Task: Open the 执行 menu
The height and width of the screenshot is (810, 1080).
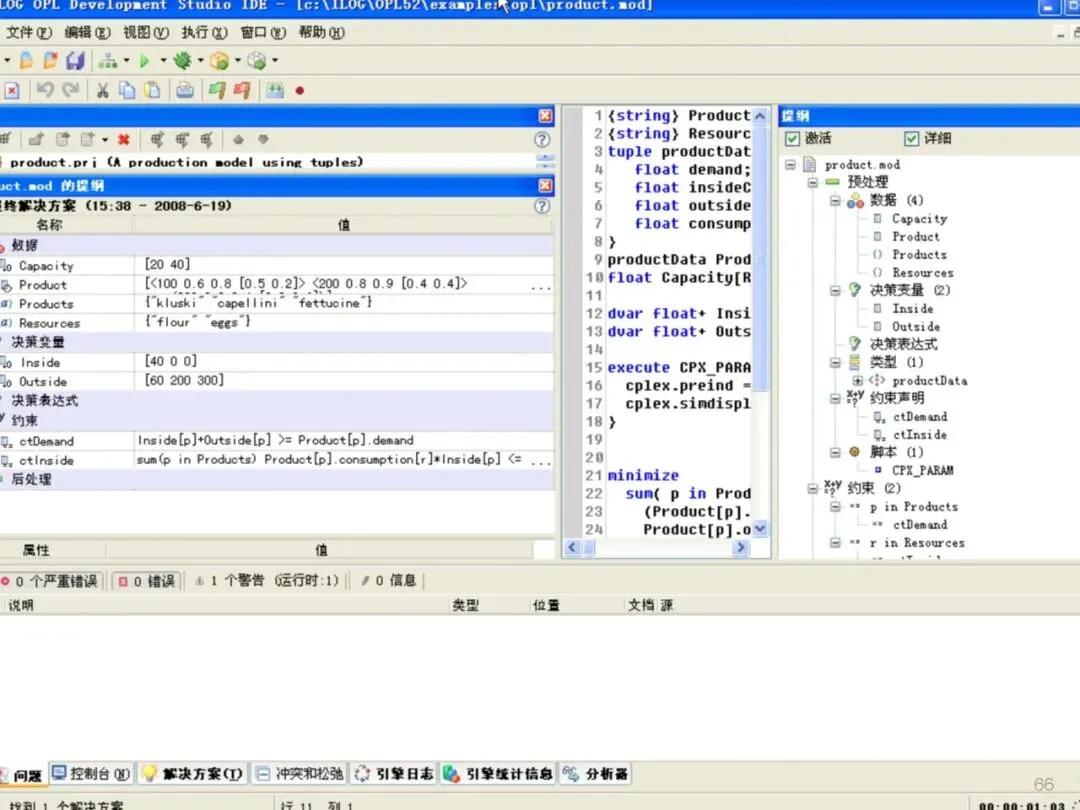Action: tap(204, 32)
